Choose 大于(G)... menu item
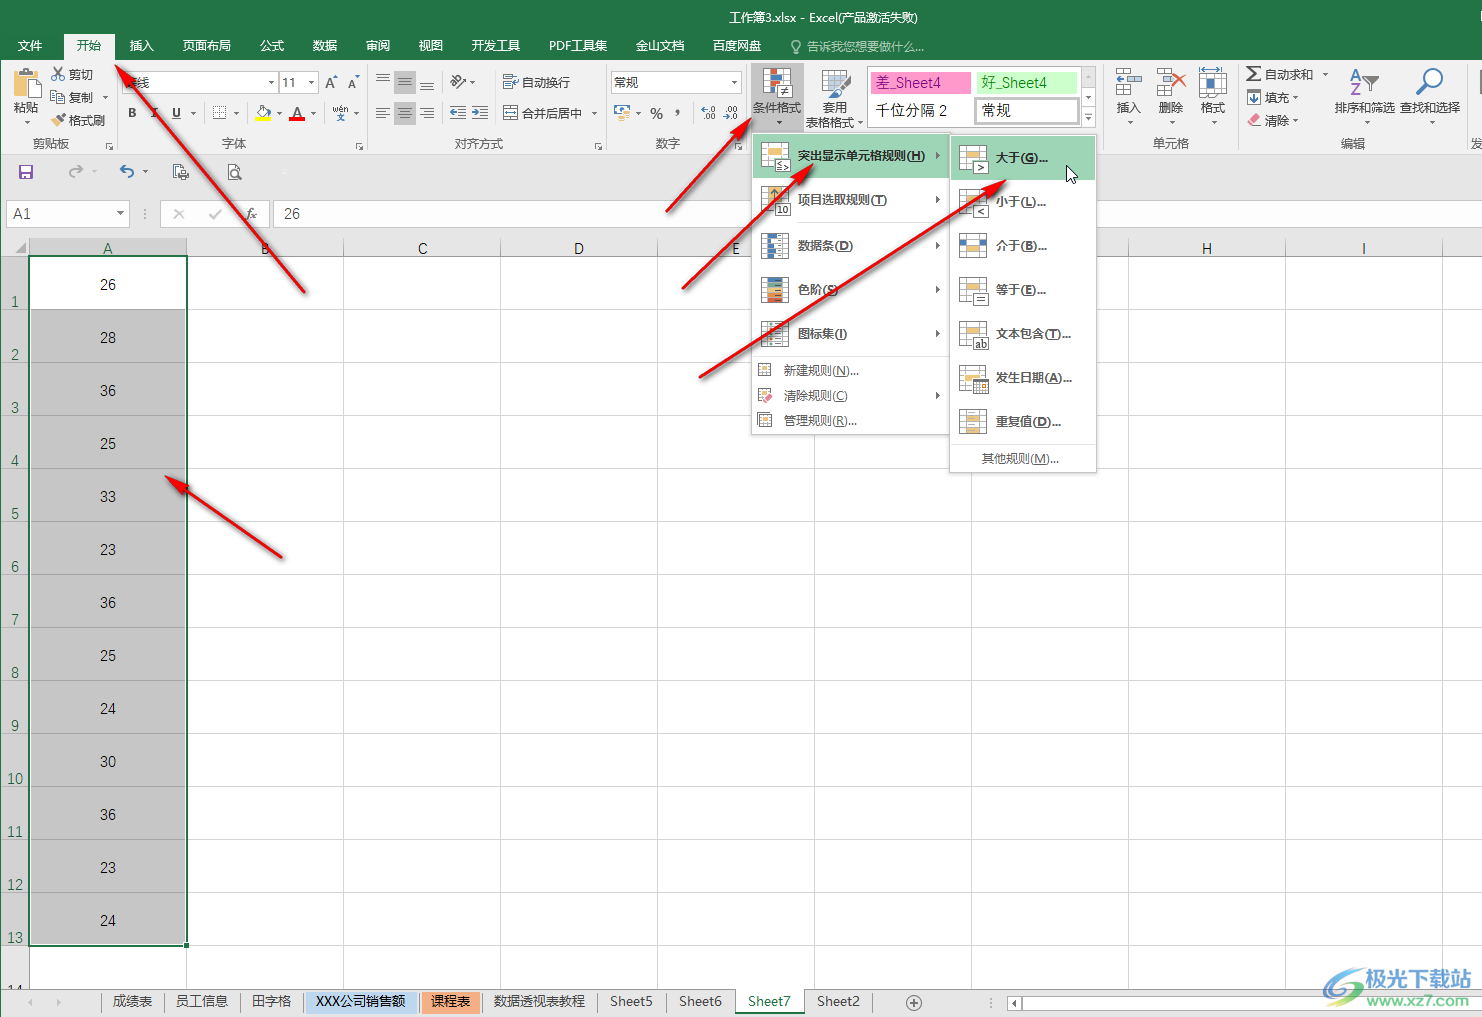 1023,158
